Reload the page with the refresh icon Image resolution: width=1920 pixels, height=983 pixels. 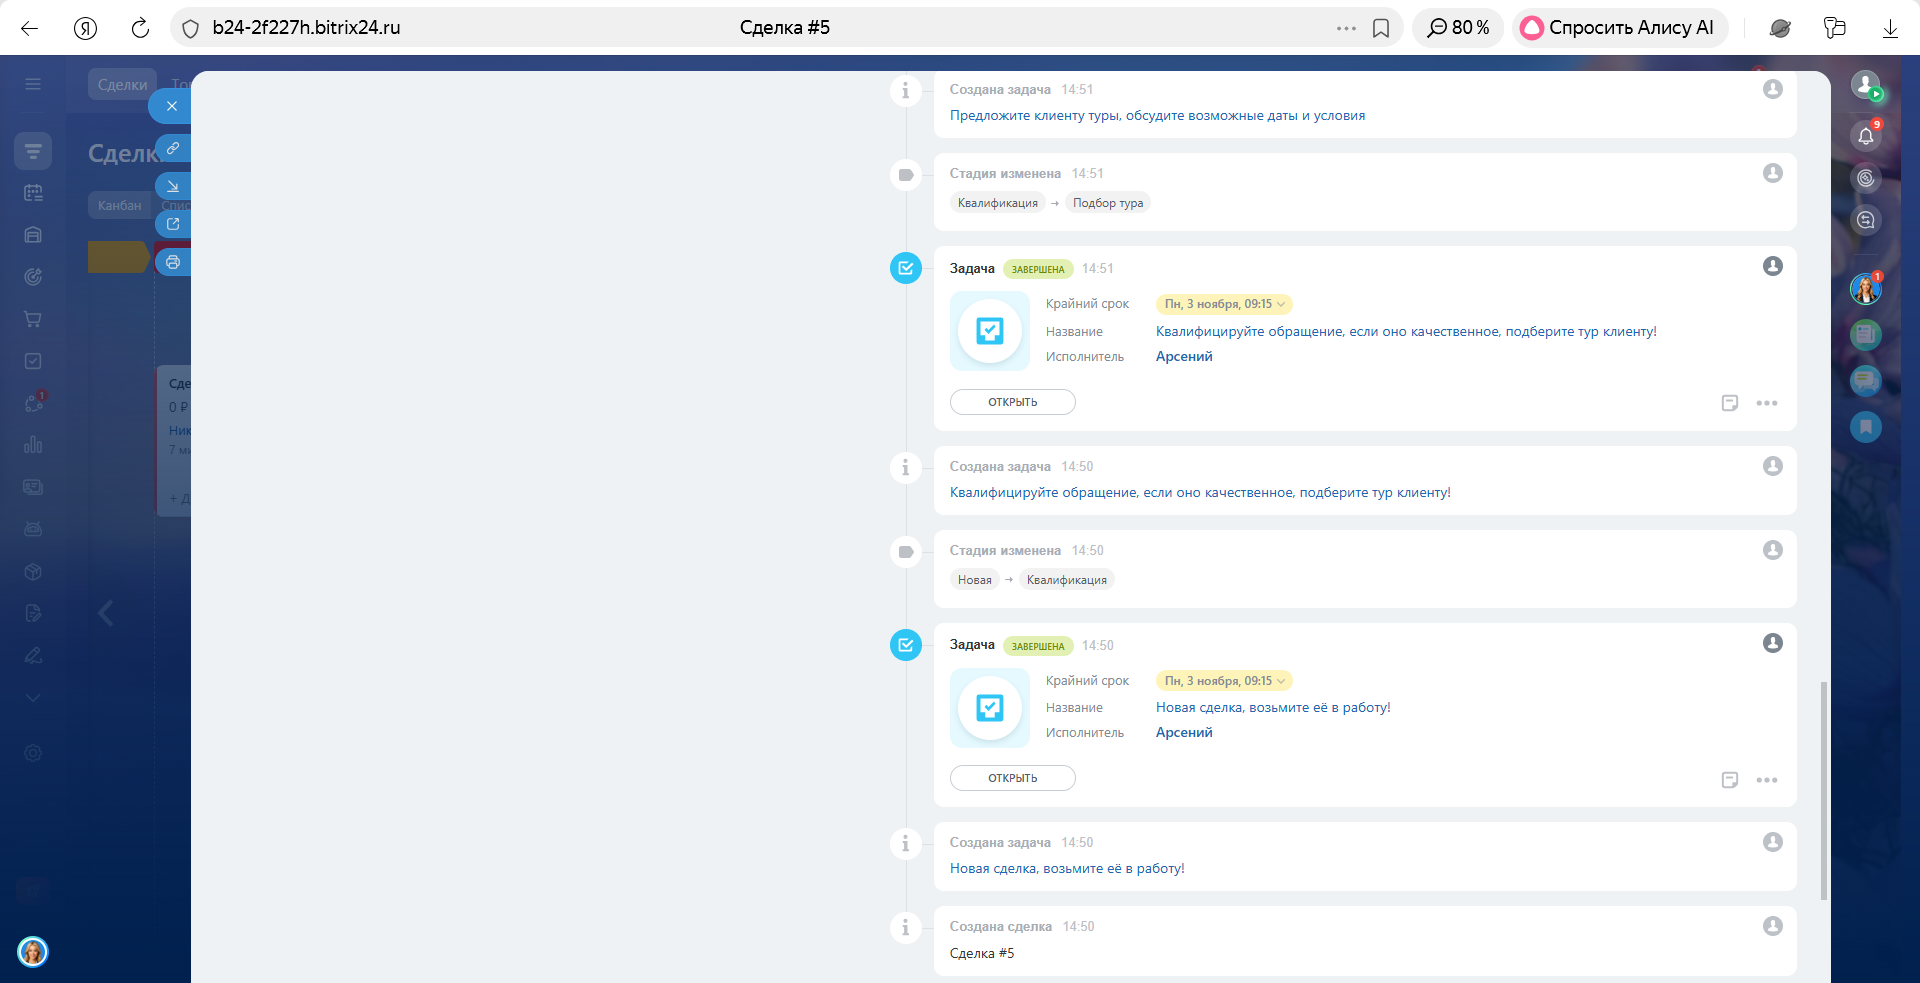[x=140, y=28]
